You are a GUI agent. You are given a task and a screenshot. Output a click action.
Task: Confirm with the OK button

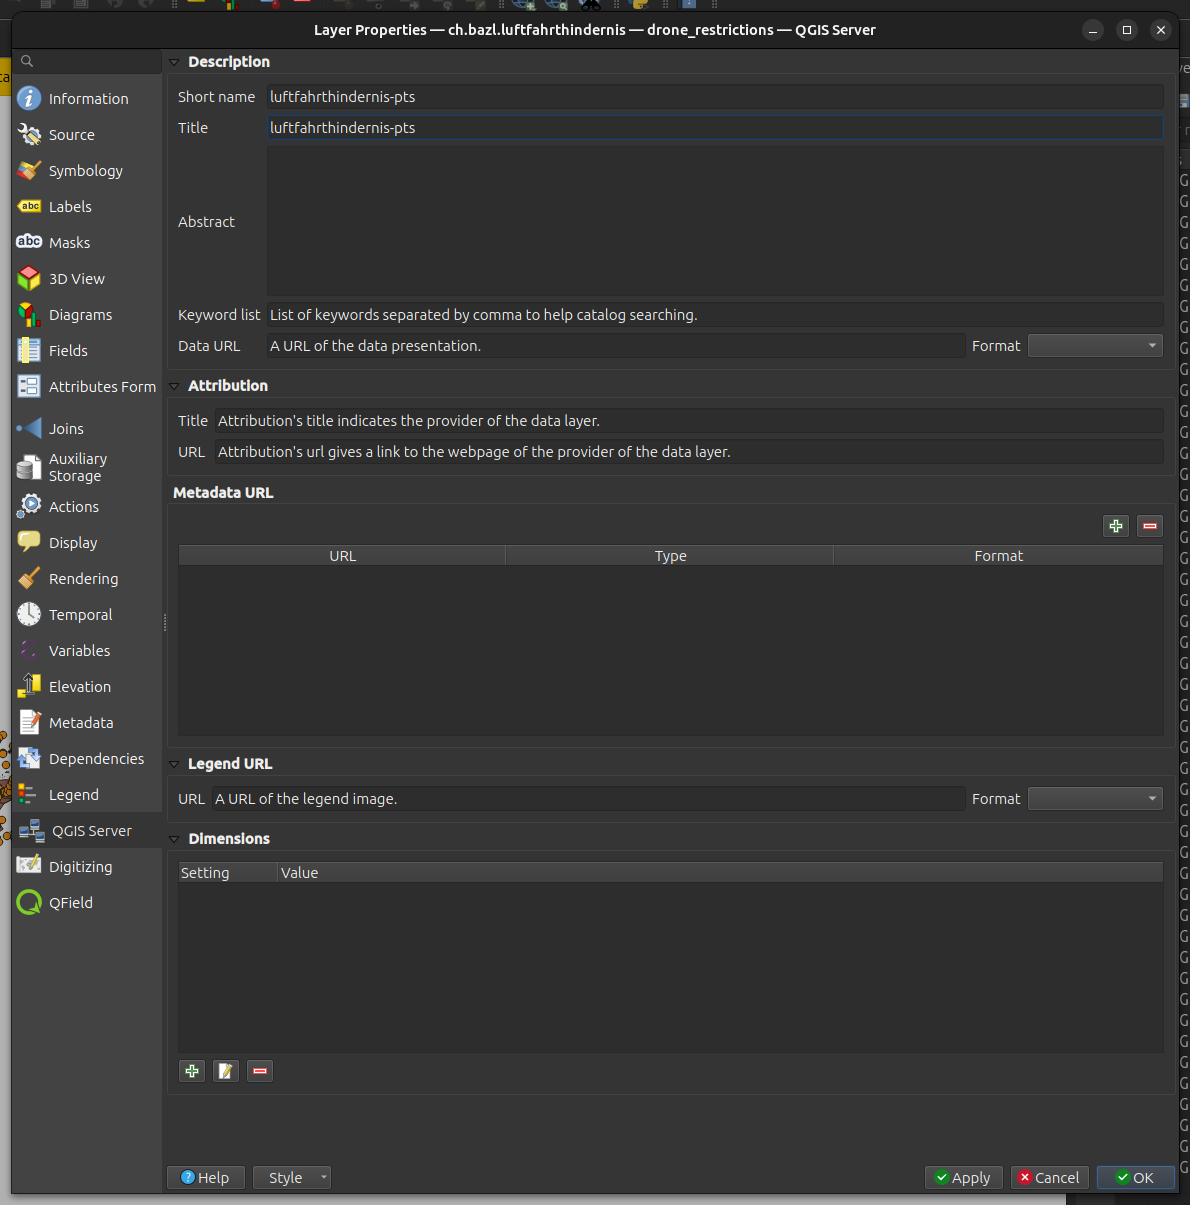tap(1135, 1178)
